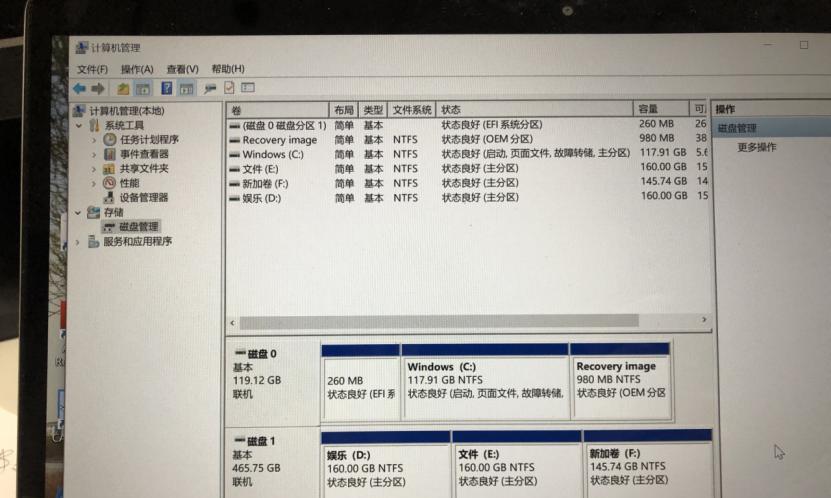Image resolution: width=831 pixels, height=498 pixels.
Task: Toggle the action pane toolbar icon
Action: pyautogui.click(x=186, y=88)
